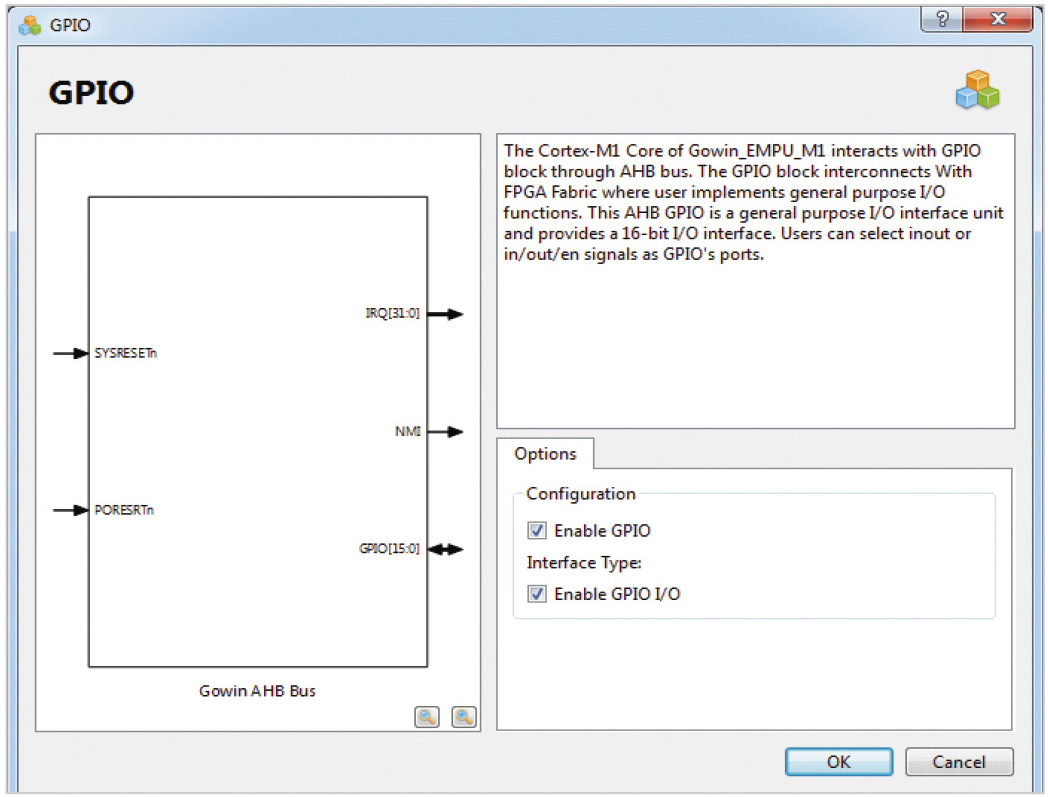Image resolution: width=1048 pixels, height=797 pixels.
Task: Click the question mark help button
Action: (942, 21)
